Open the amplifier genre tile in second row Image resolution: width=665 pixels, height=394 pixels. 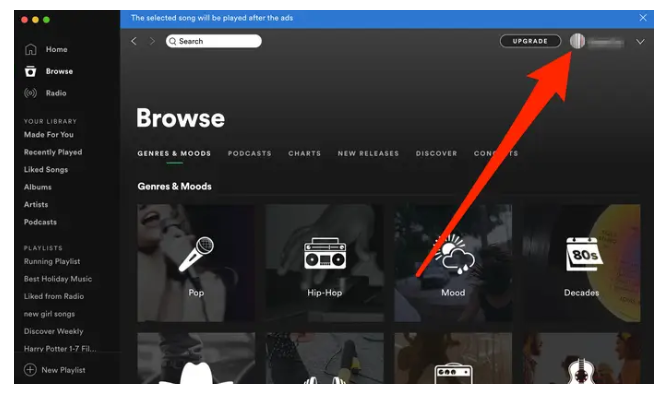click(453, 358)
